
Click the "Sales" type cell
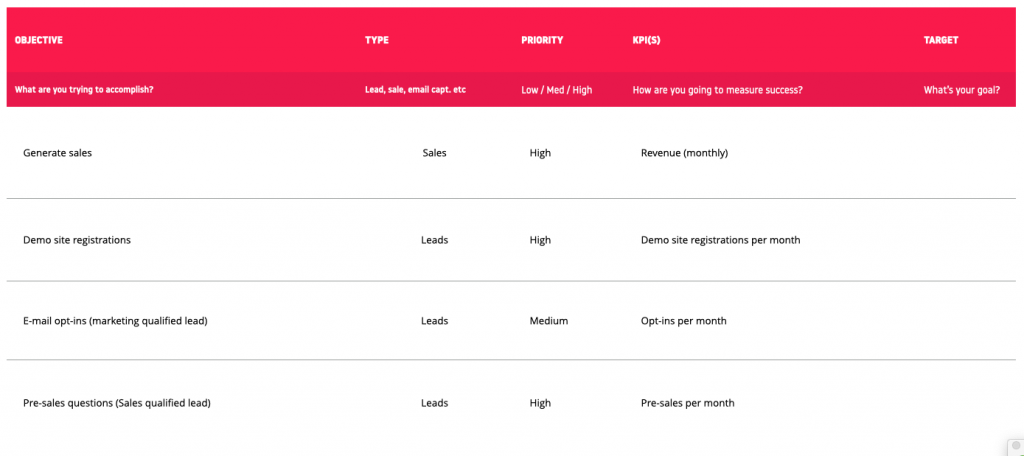434,153
